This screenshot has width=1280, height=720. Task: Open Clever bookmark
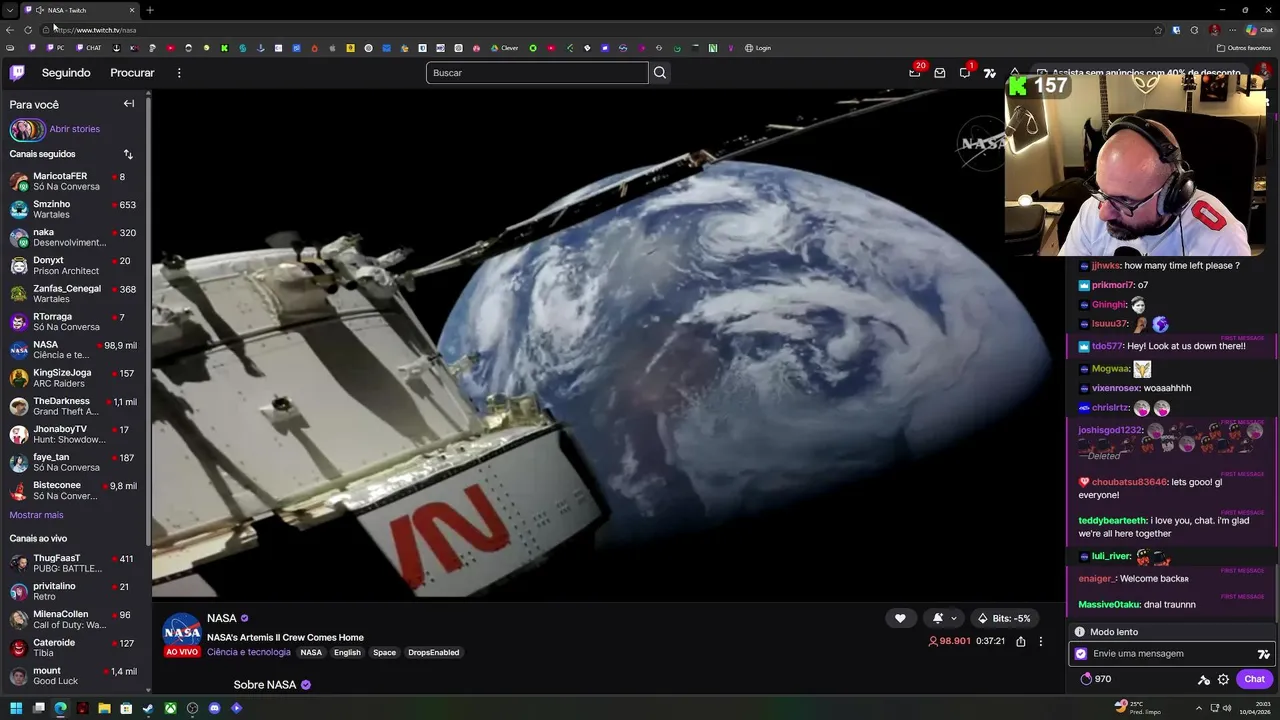pyautogui.click(x=503, y=48)
